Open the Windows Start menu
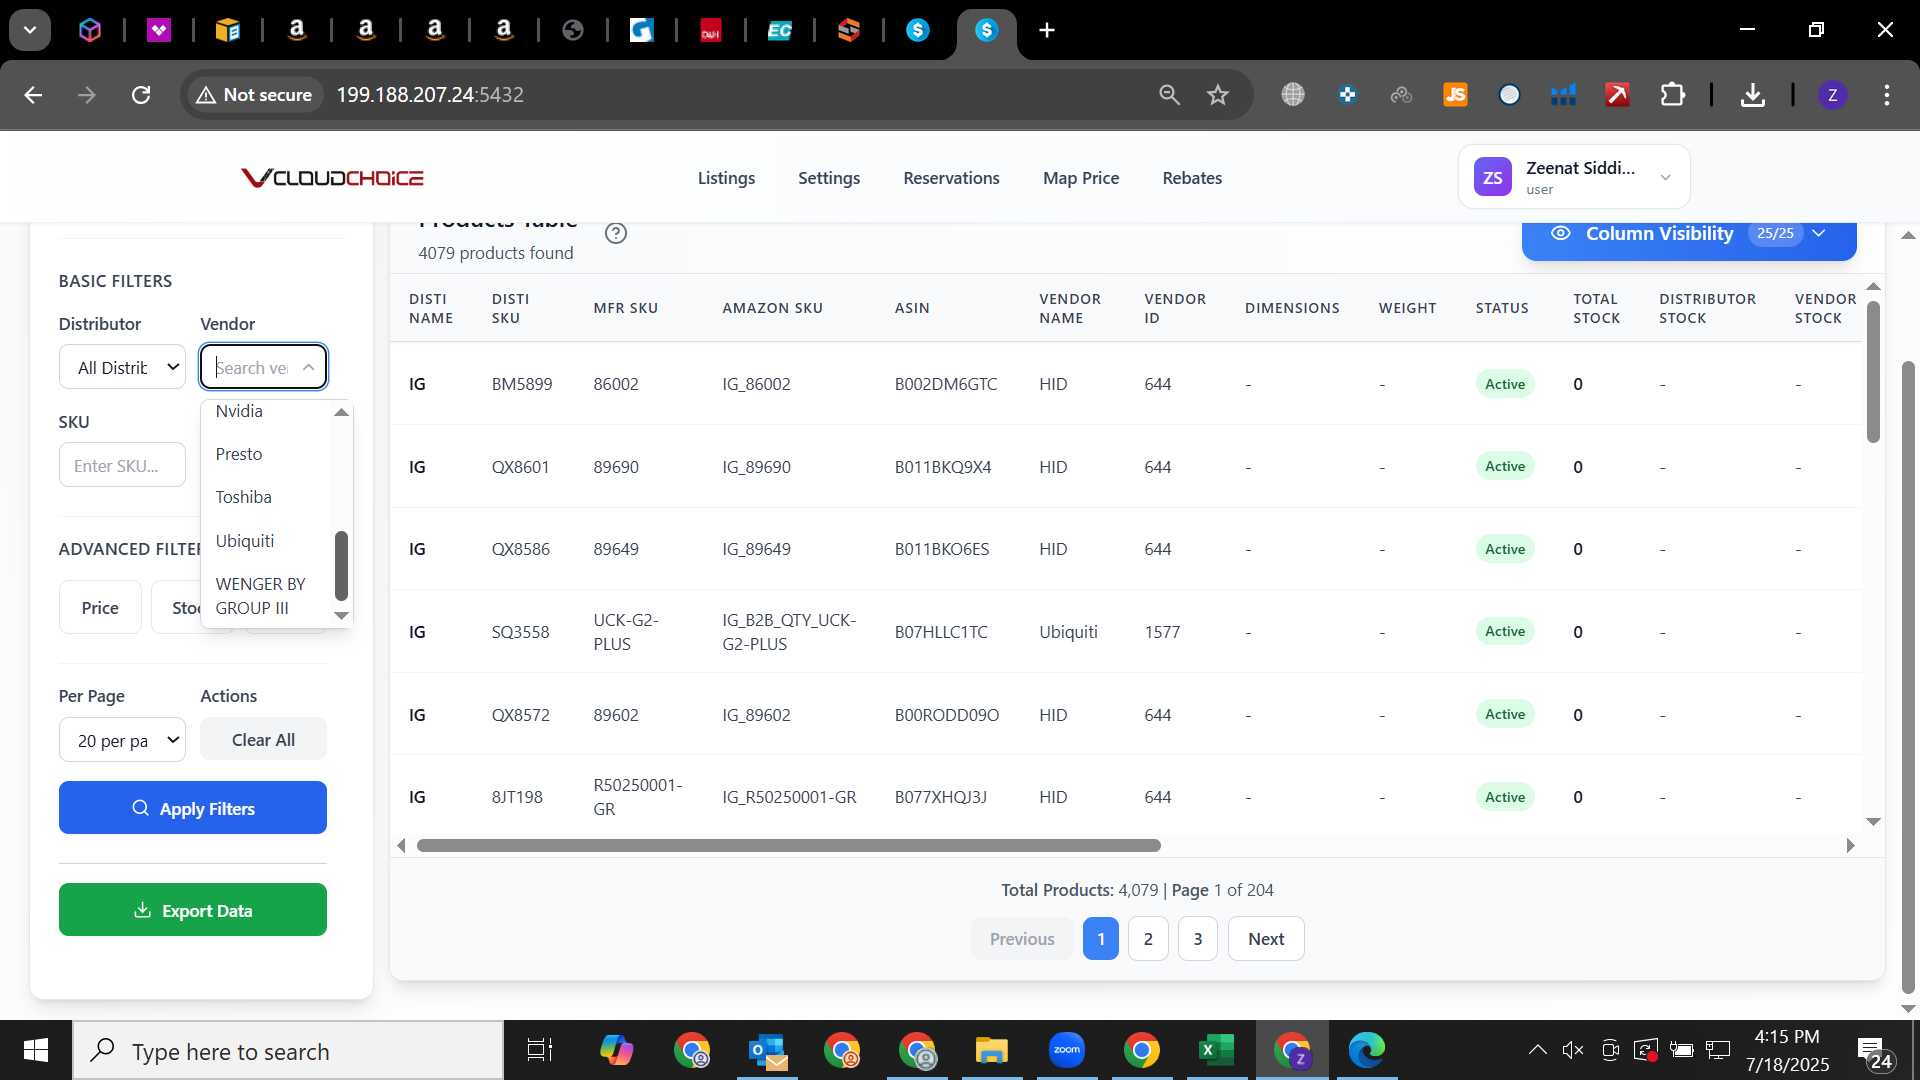This screenshot has width=1920, height=1080. (36, 1050)
